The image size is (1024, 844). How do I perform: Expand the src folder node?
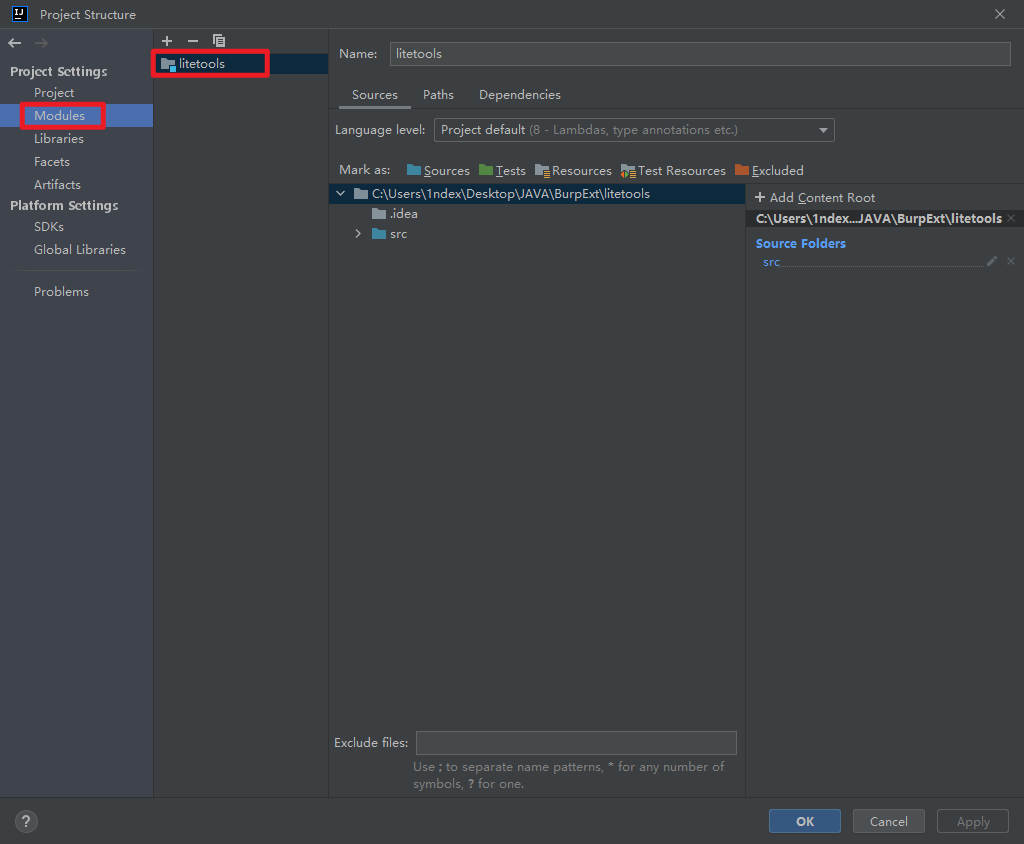pos(358,233)
